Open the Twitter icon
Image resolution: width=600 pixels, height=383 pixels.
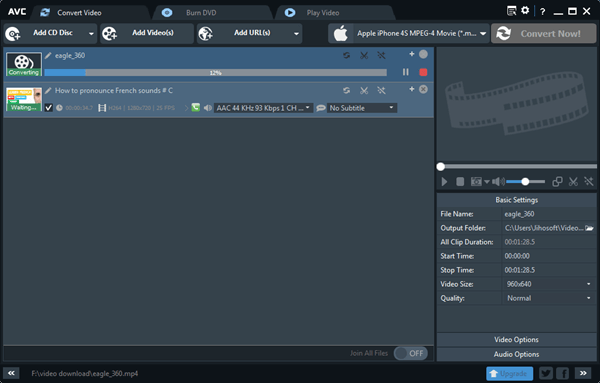[x=546, y=373]
